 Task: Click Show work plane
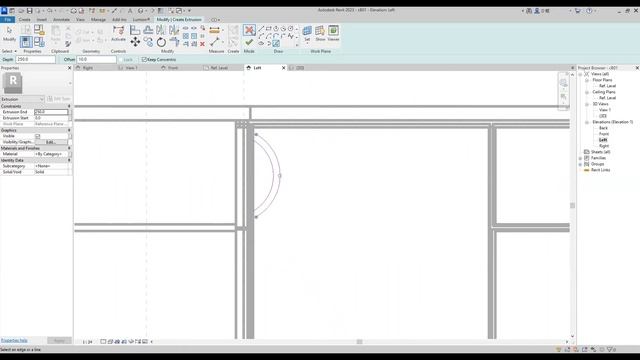point(320,33)
